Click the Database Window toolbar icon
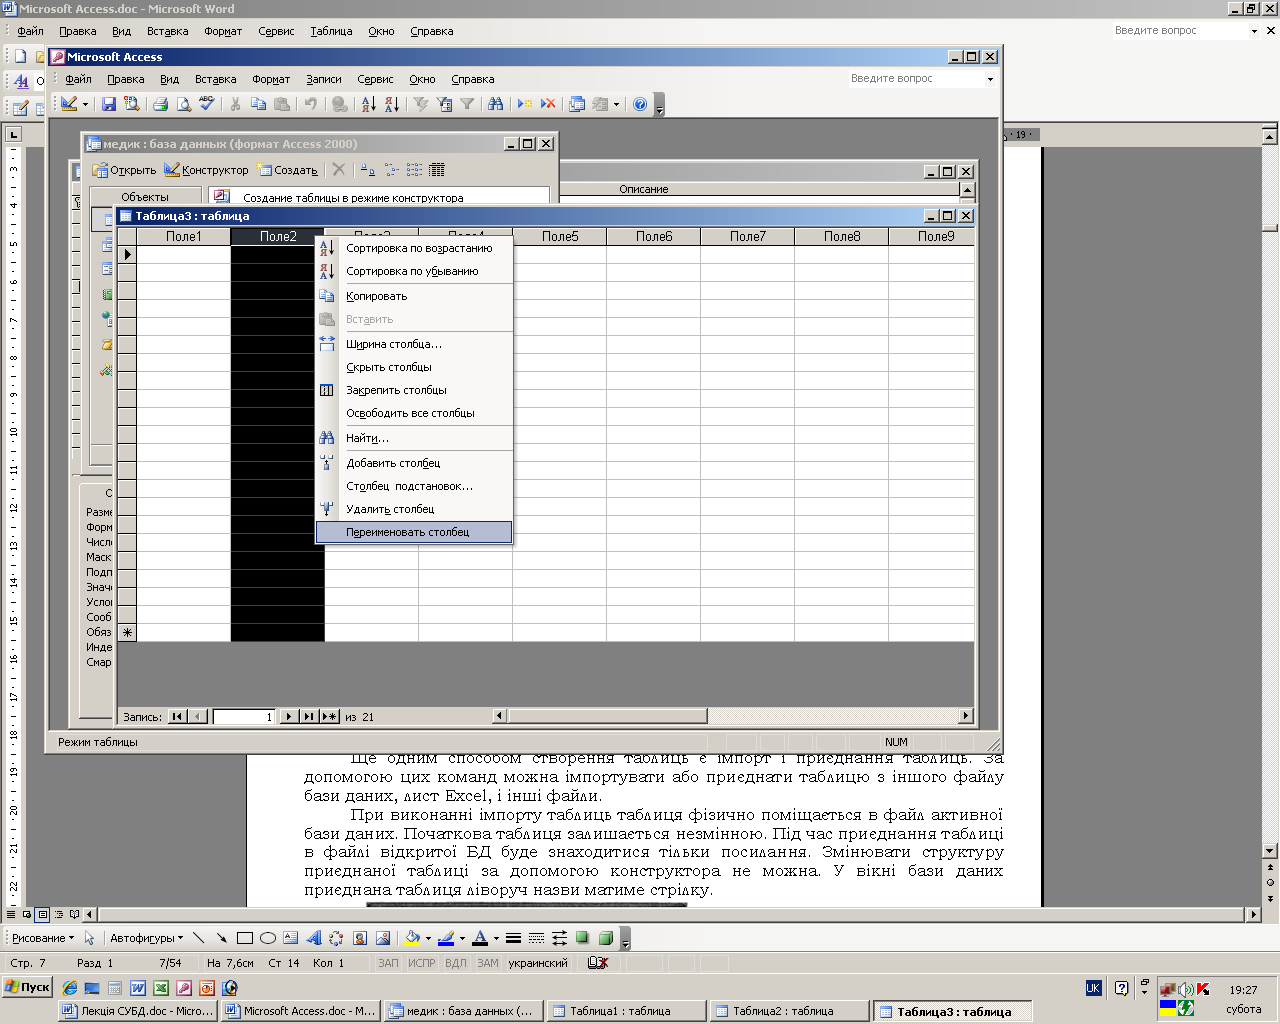 point(577,104)
